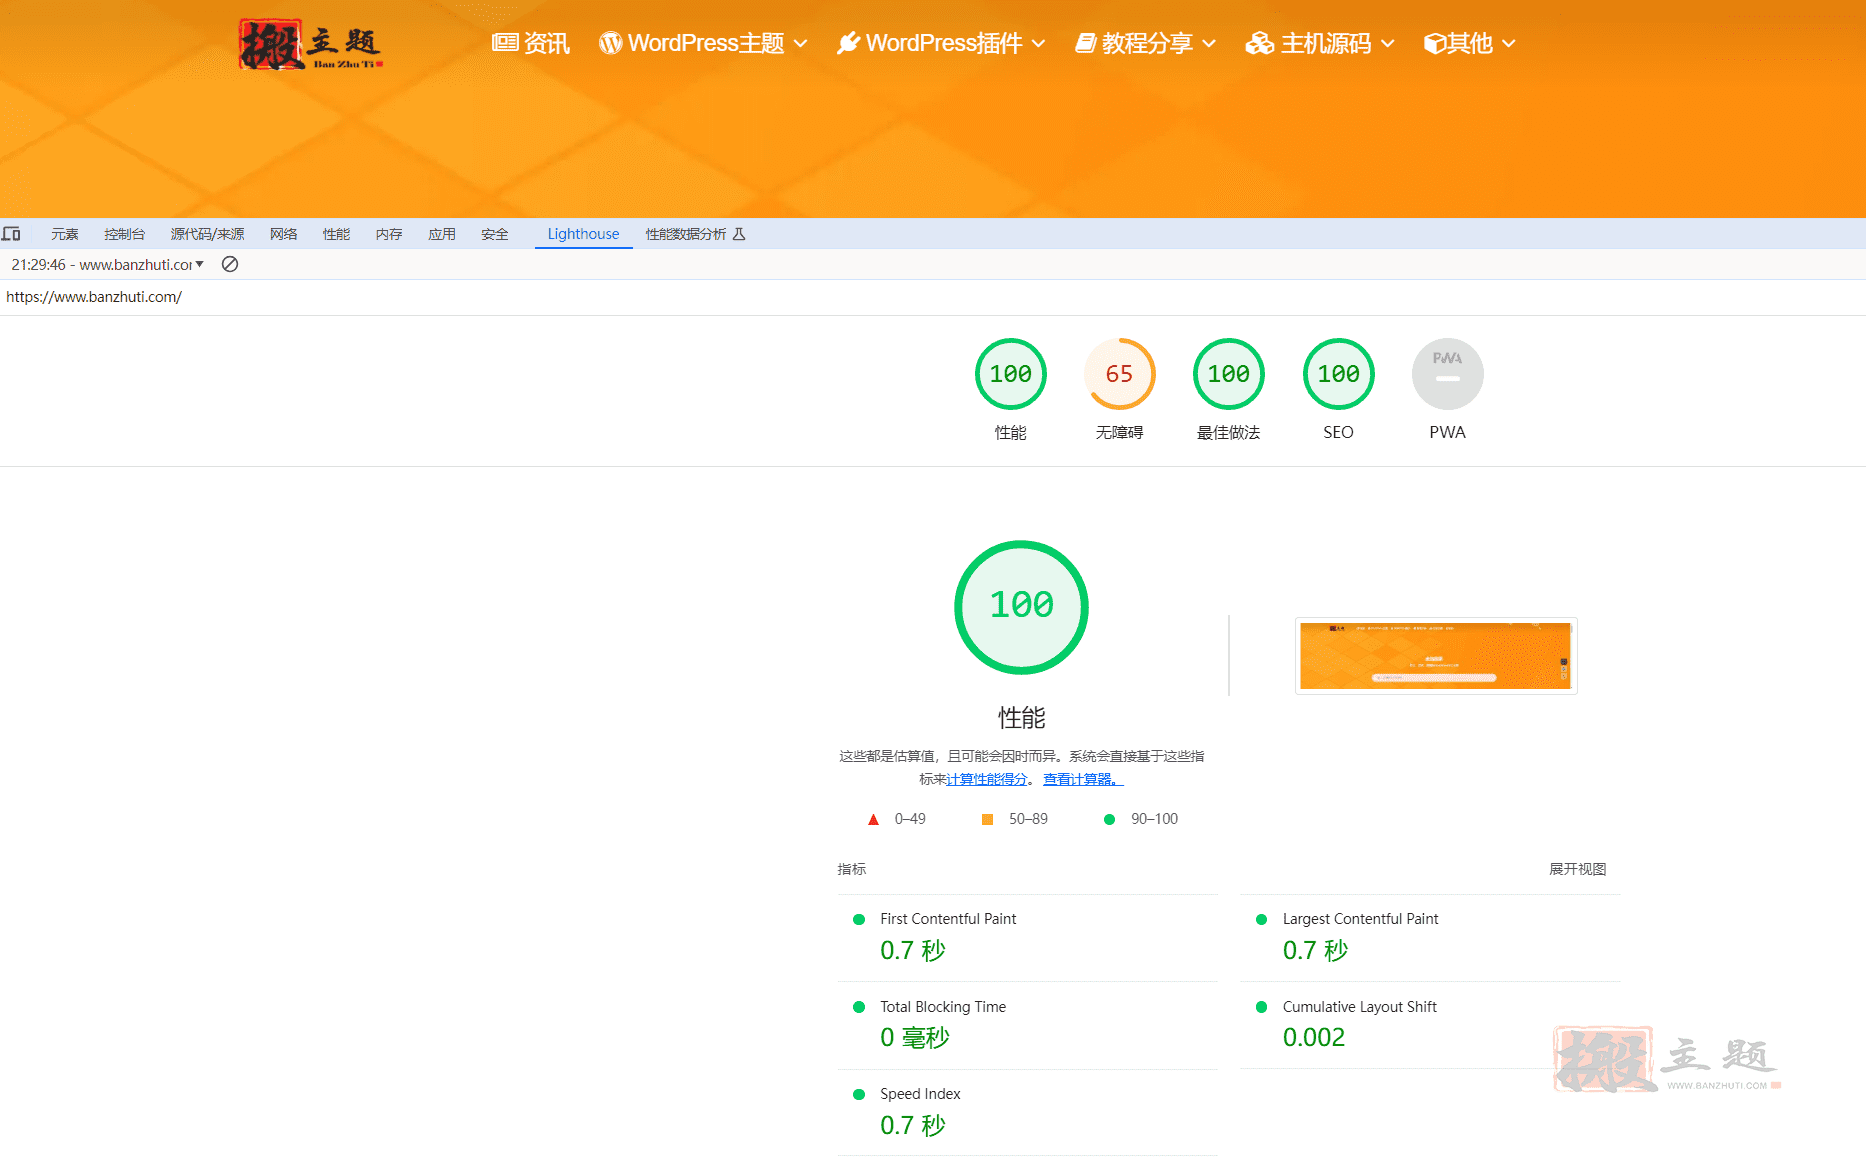1866x1168 pixels.
Task: Expand the 其他 dropdown menu
Action: 1470,43
